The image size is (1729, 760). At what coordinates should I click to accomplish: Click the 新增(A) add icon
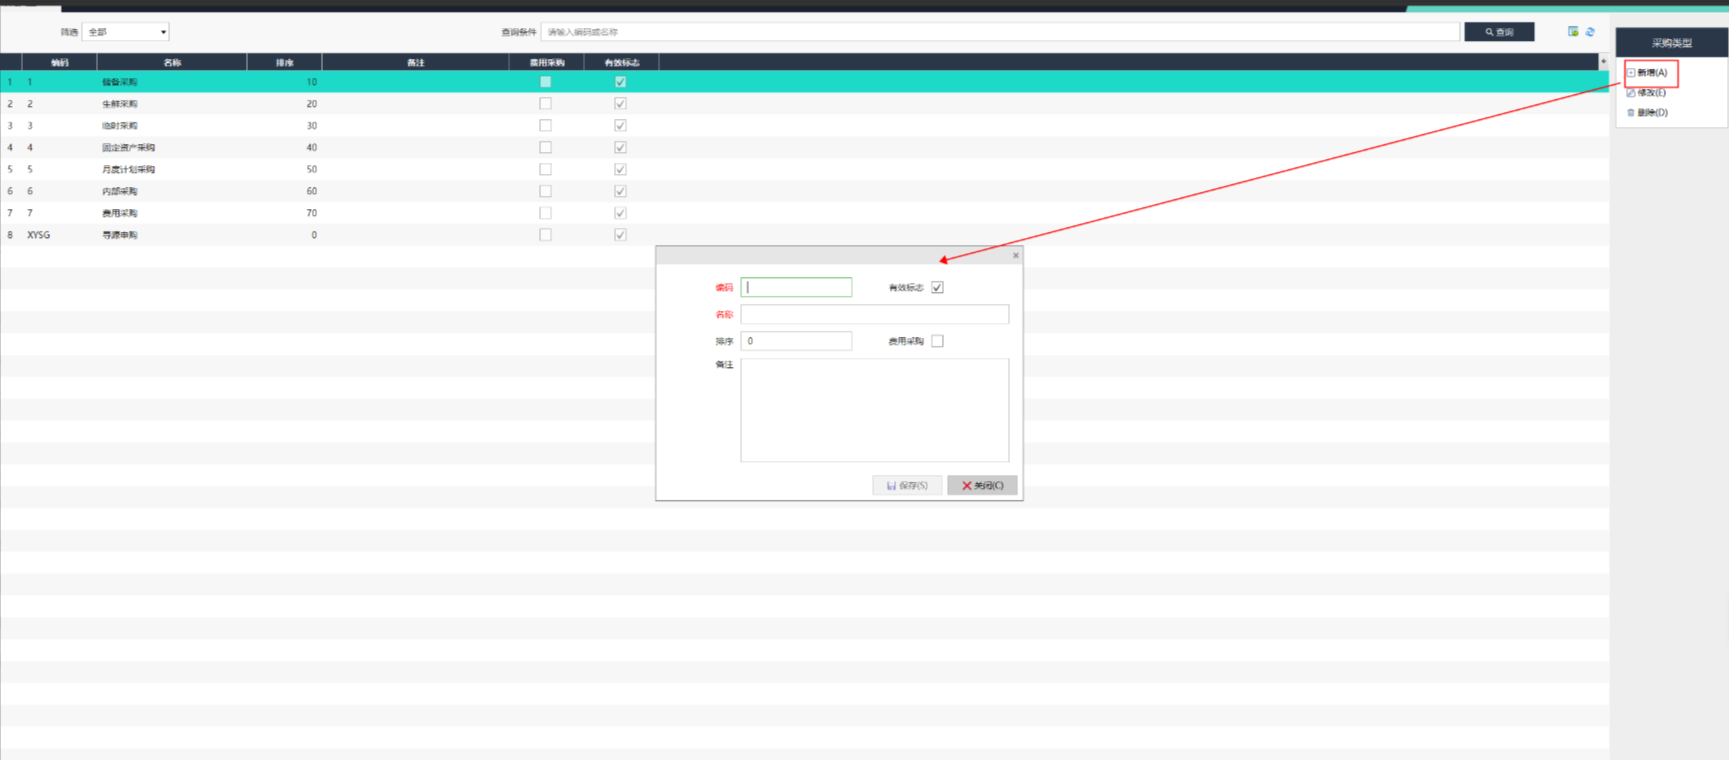click(1631, 73)
